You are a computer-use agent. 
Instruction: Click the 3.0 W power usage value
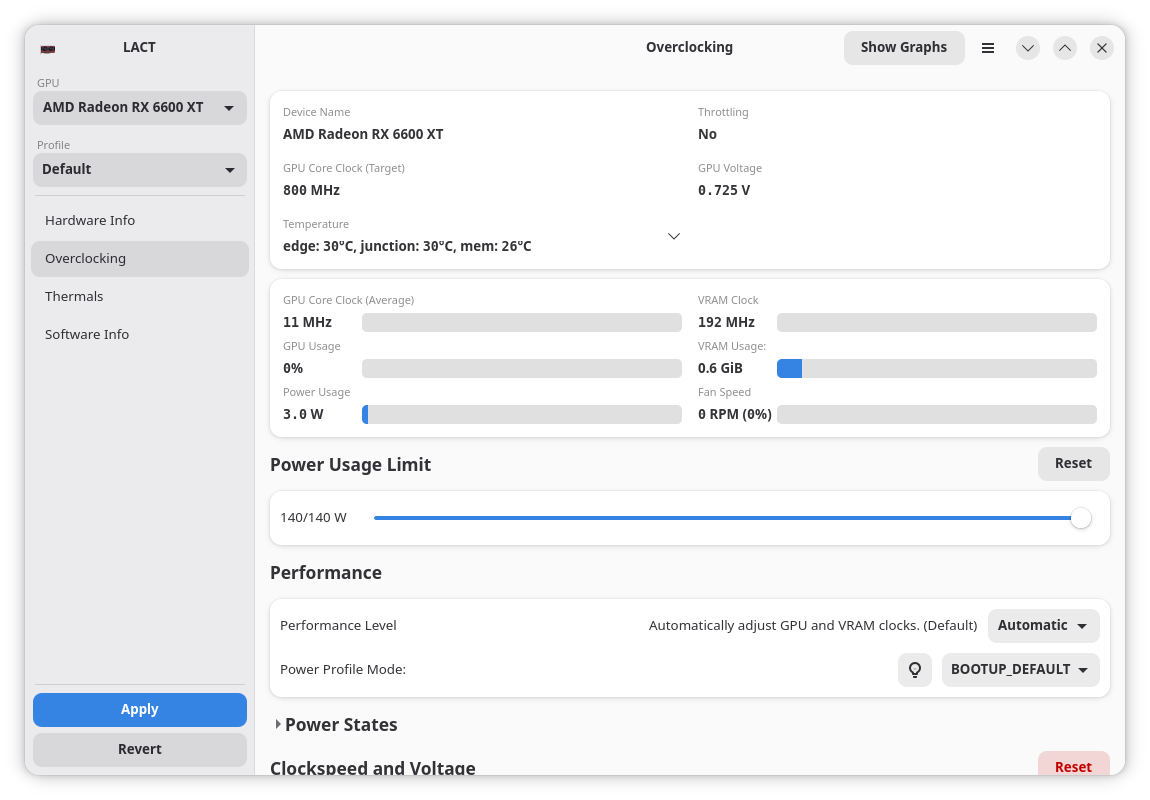[303, 415]
